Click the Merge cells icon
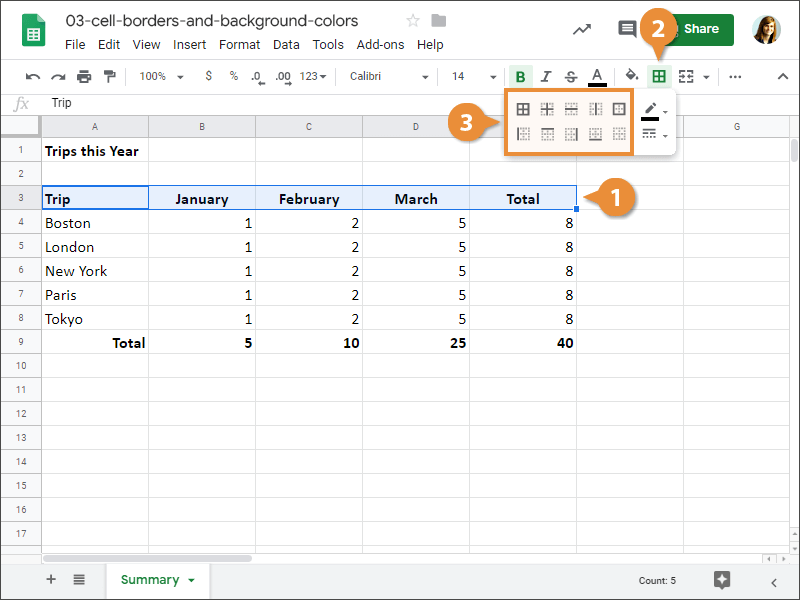Screen dimensions: 800x600 (686, 77)
